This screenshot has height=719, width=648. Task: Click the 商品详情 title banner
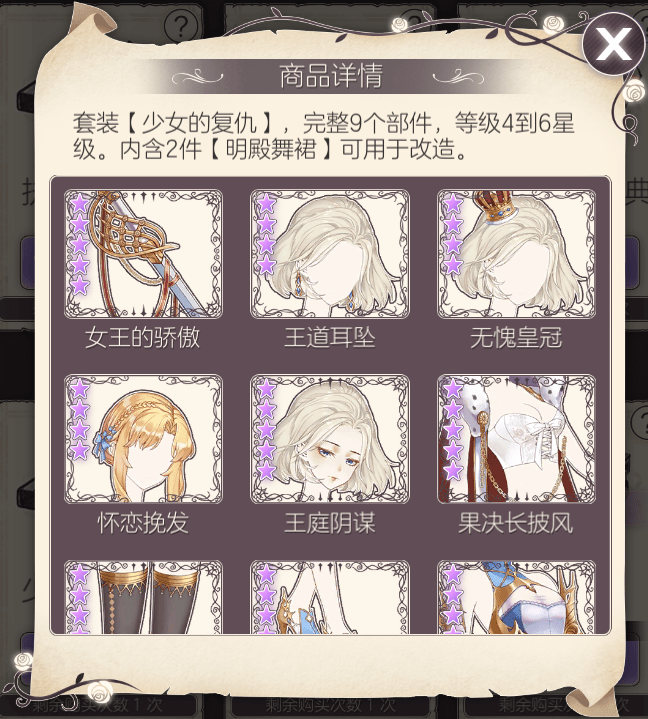pos(330,76)
